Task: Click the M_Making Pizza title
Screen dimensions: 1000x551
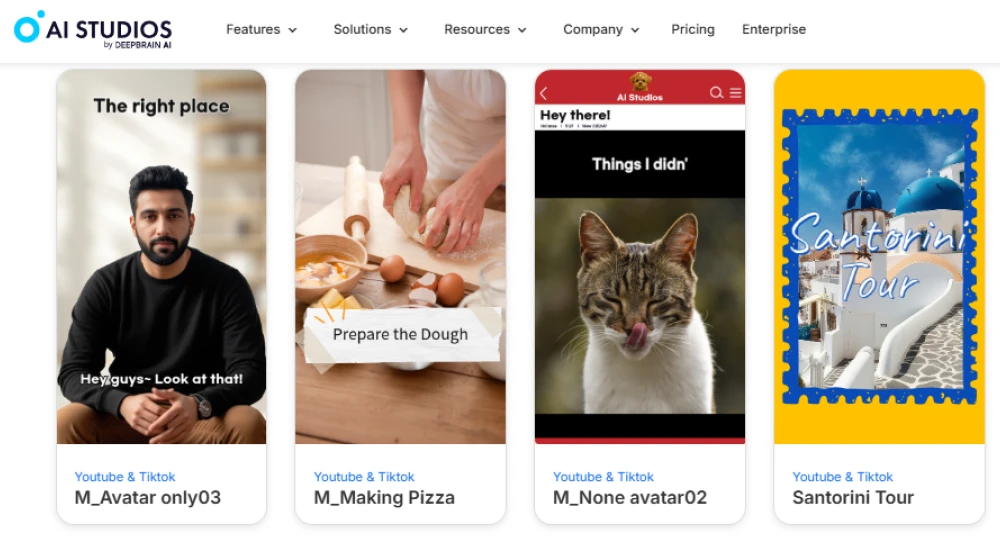Action: coord(384,497)
